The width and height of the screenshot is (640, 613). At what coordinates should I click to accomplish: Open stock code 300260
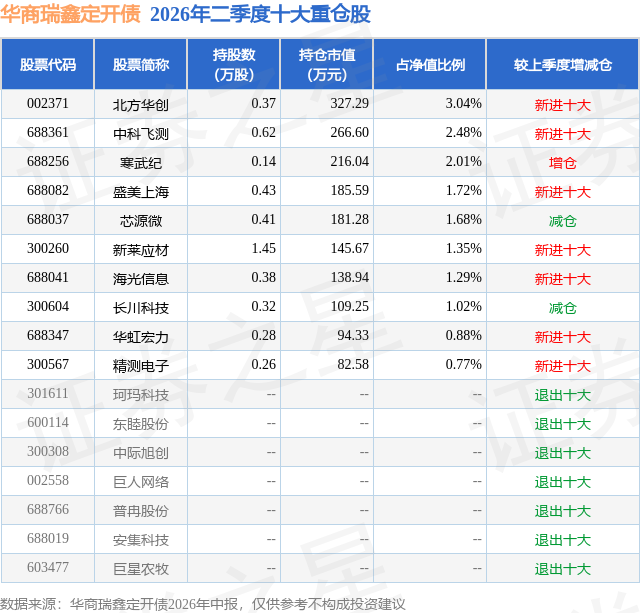pyautogui.click(x=48, y=249)
